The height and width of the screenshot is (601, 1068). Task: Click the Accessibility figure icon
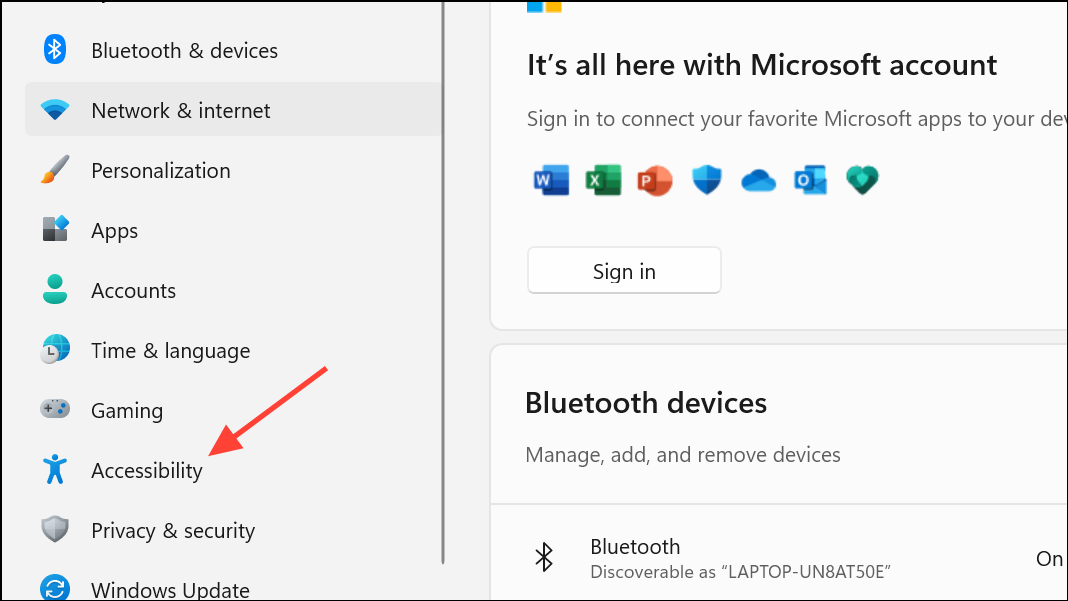click(x=55, y=470)
